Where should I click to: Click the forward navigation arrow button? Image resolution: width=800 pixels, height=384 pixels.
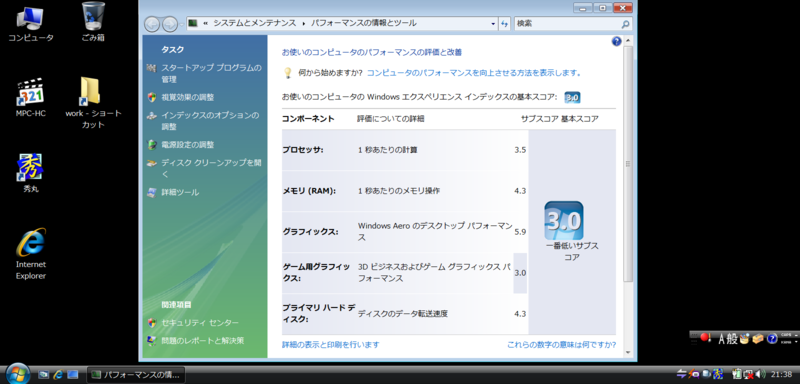coord(169,23)
